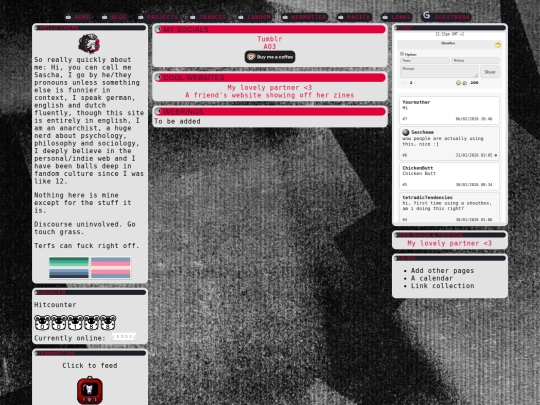
Task: Click the green online dot on Saschaaa's message
Action: pos(496,155)
